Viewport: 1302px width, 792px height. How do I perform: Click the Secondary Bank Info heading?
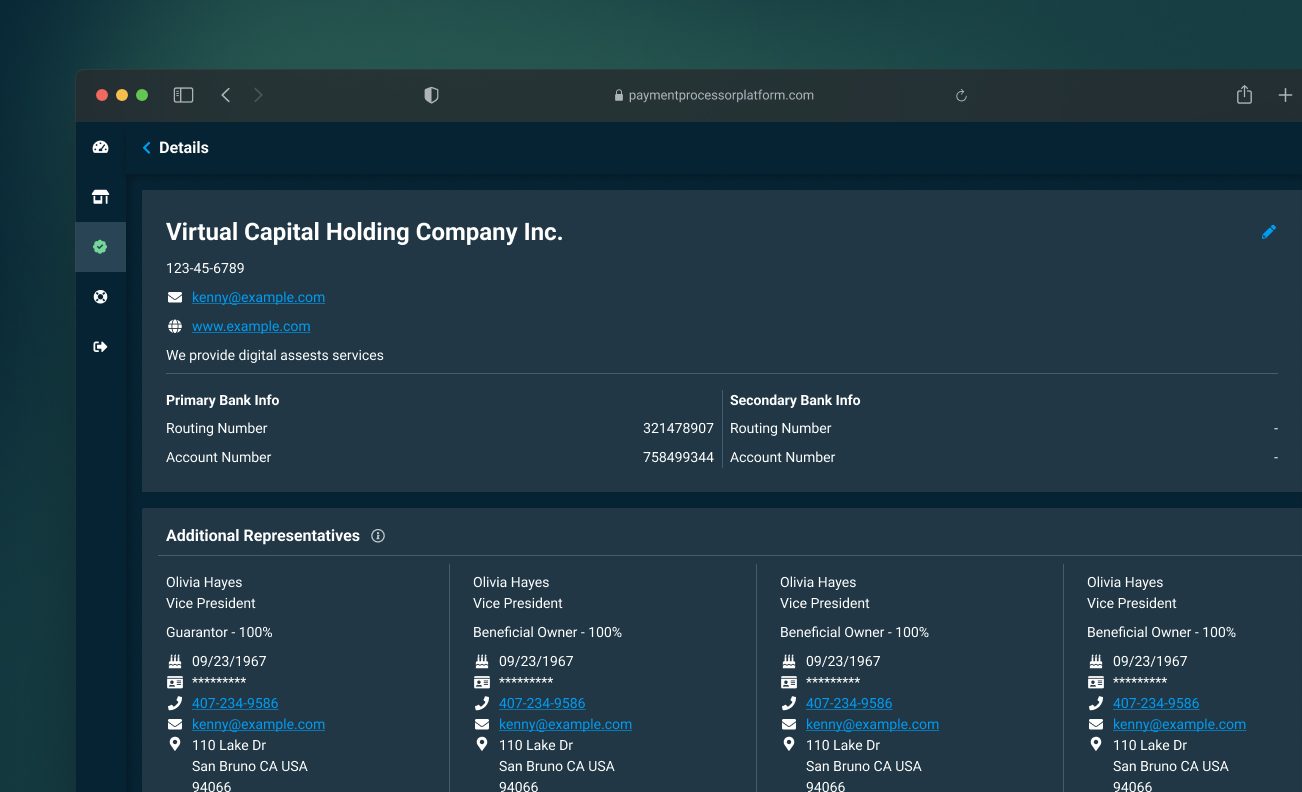[795, 400]
